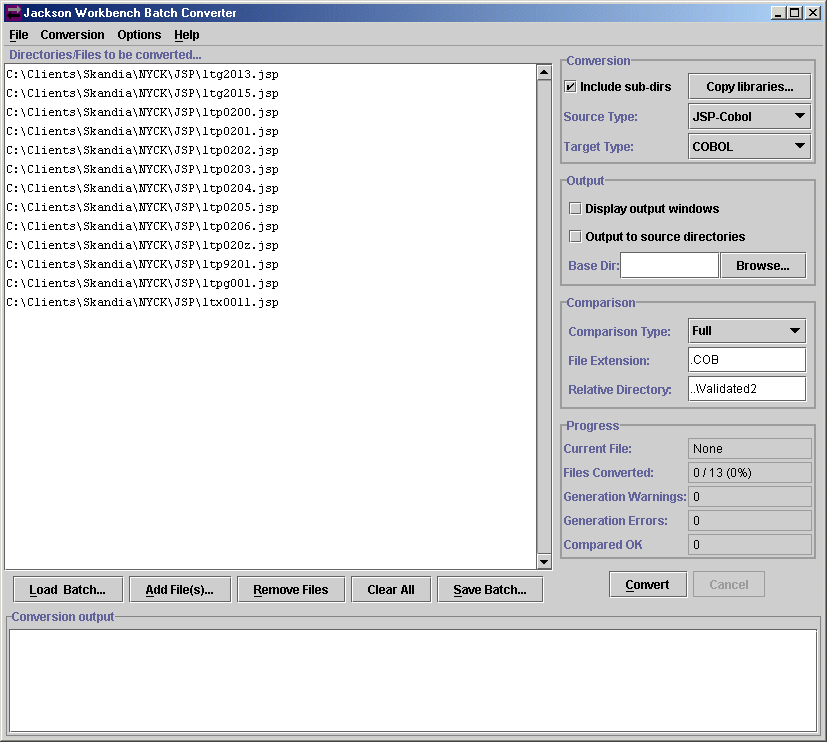Open the Options menu
The height and width of the screenshot is (742, 827).
(139, 35)
